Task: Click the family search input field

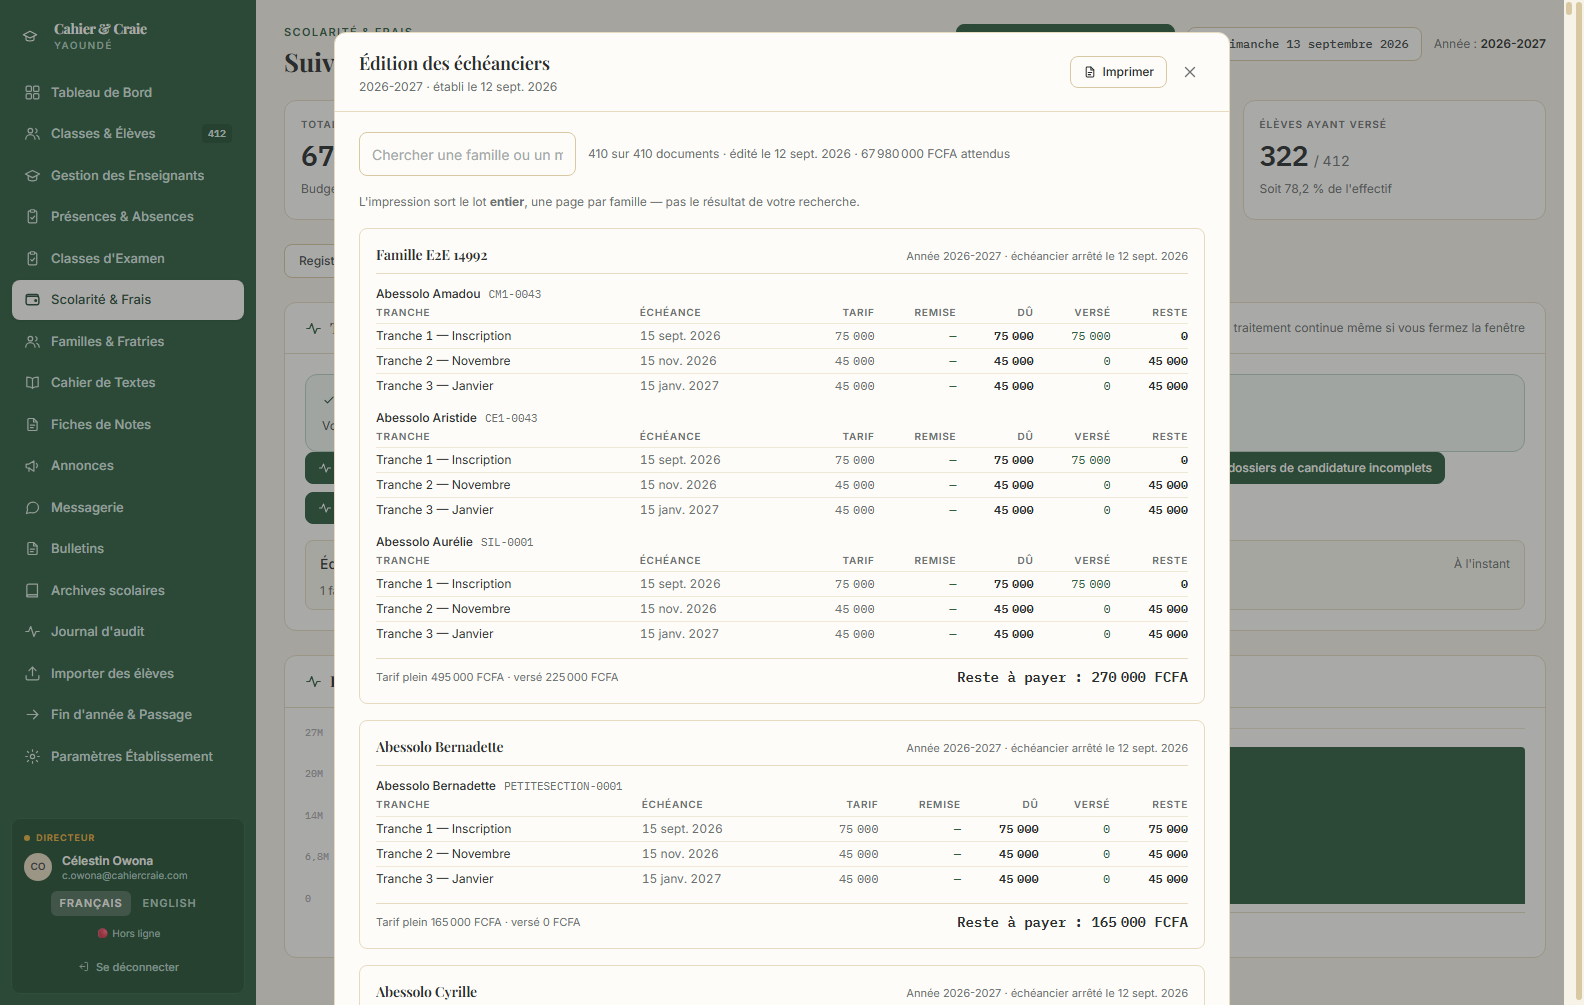Action: pos(467,154)
